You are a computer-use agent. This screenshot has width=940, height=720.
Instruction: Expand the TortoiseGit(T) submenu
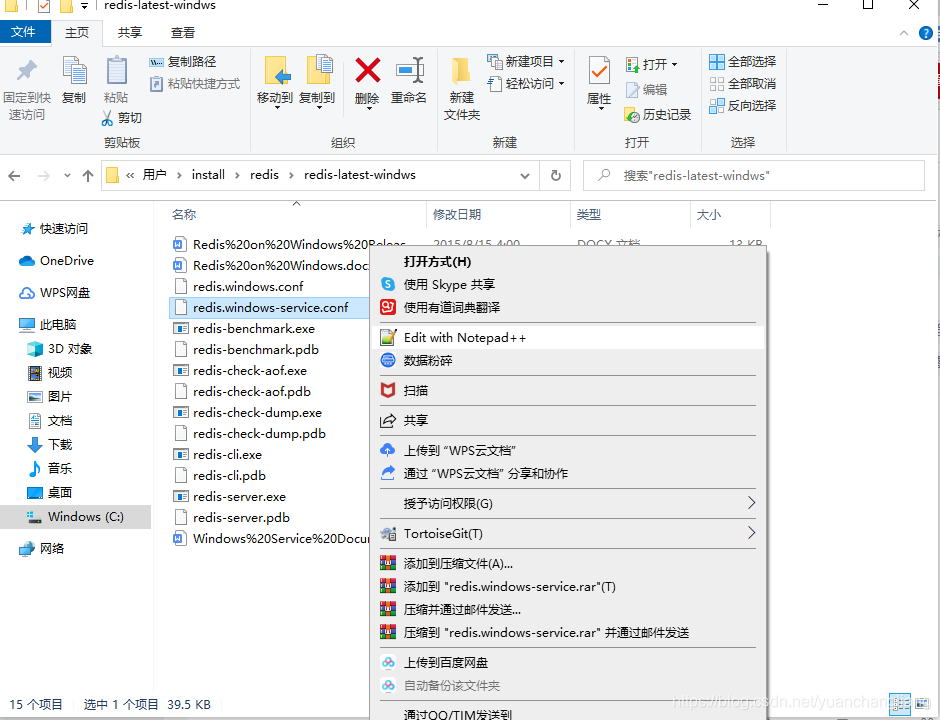click(x=568, y=533)
